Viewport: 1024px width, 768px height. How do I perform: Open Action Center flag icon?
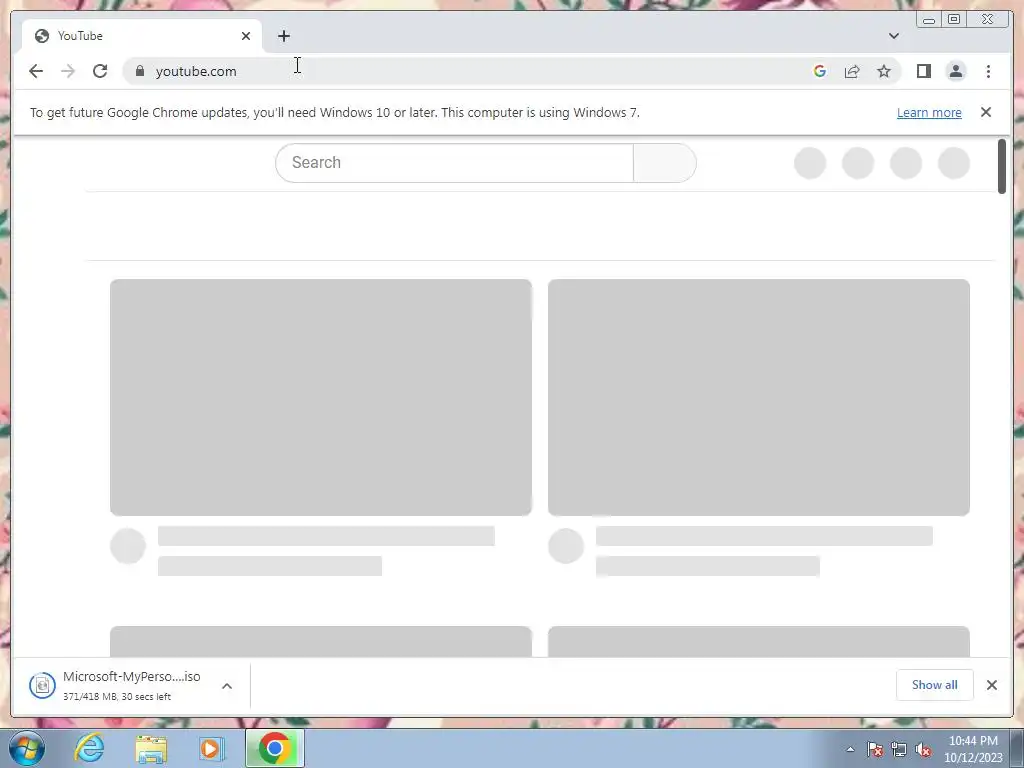(875, 749)
